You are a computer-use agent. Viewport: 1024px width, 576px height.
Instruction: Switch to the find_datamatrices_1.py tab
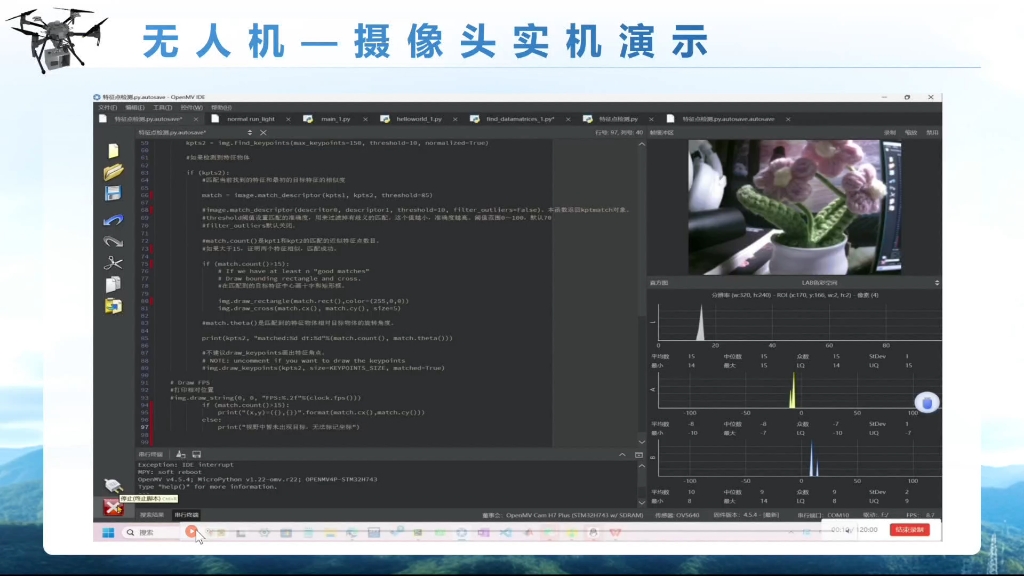(519, 119)
